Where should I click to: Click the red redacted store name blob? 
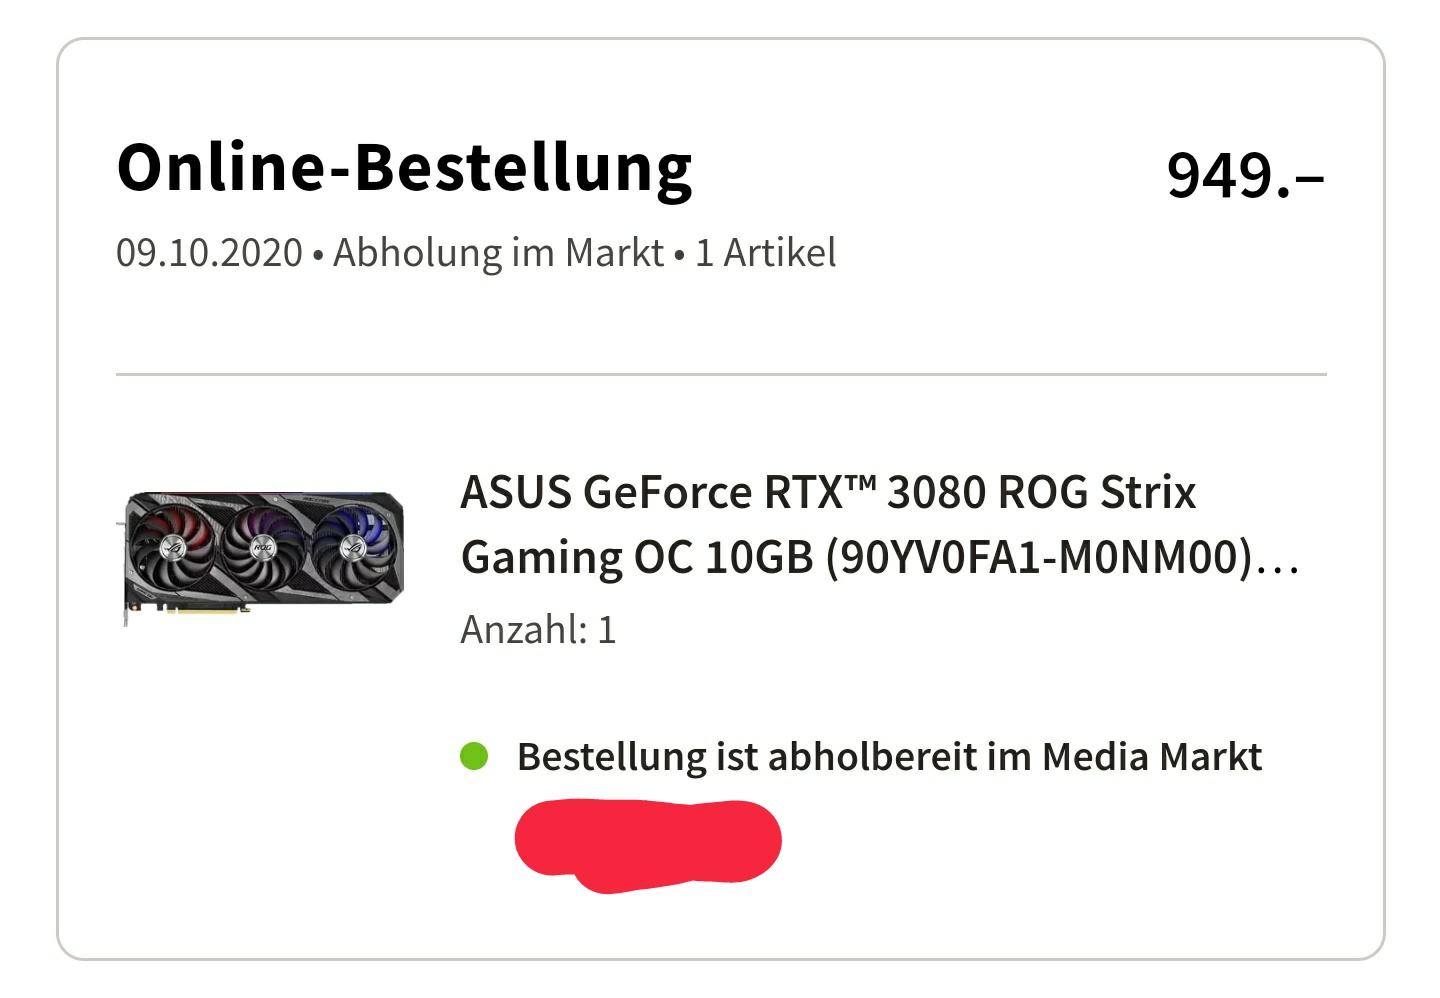tap(647, 843)
